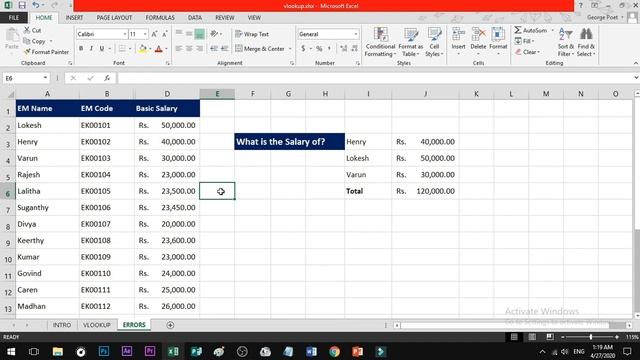This screenshot has width=640, height=360.
Task: Click the Insert Function fx icon
Action: click(107, 78)
